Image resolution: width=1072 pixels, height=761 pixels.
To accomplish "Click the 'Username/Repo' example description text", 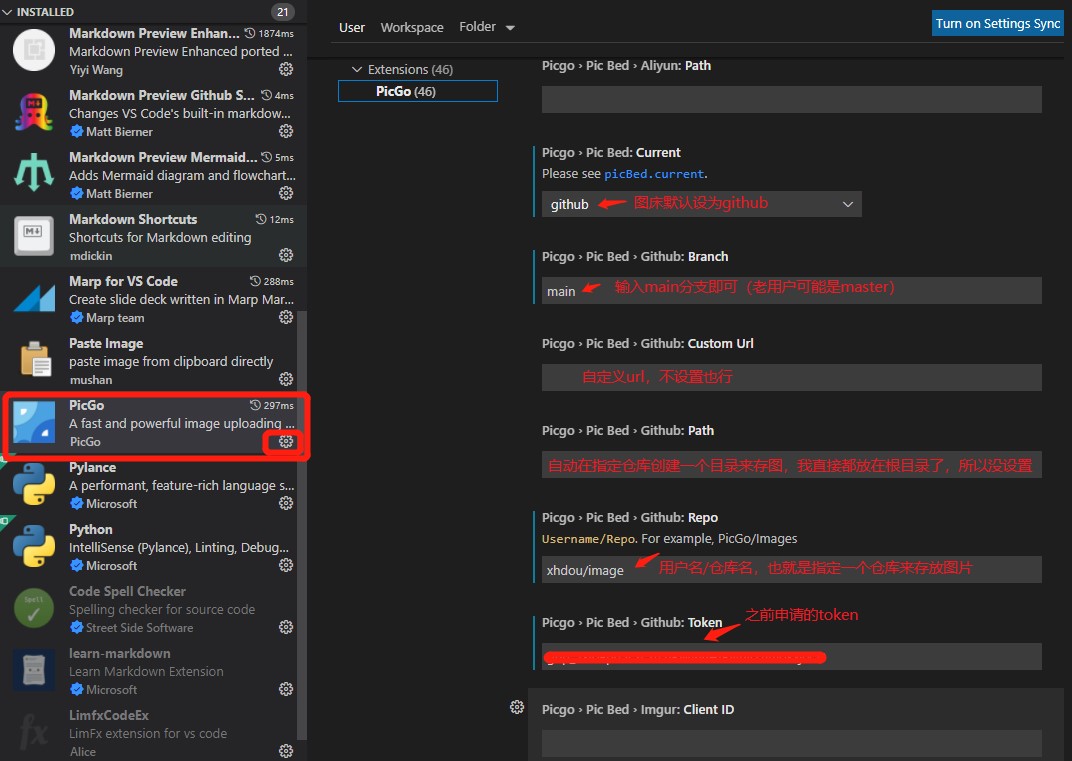I will click(x=669, y=539).
